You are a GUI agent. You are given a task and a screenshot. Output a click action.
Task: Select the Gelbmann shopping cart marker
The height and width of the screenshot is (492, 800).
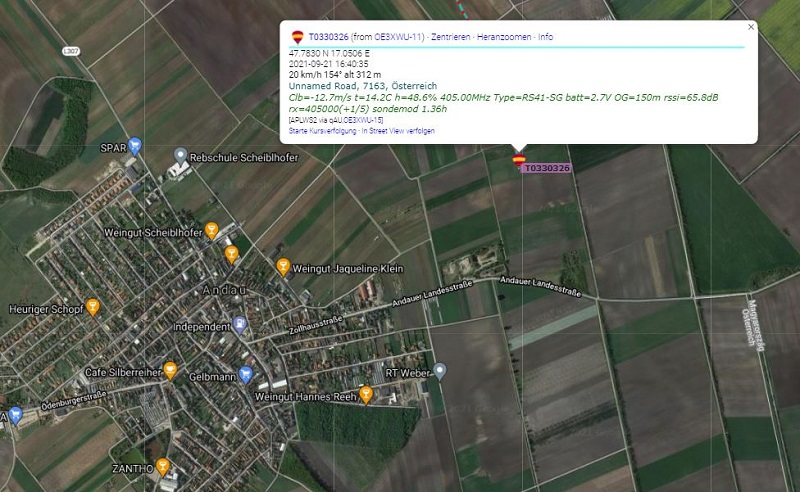pos(245,375)
